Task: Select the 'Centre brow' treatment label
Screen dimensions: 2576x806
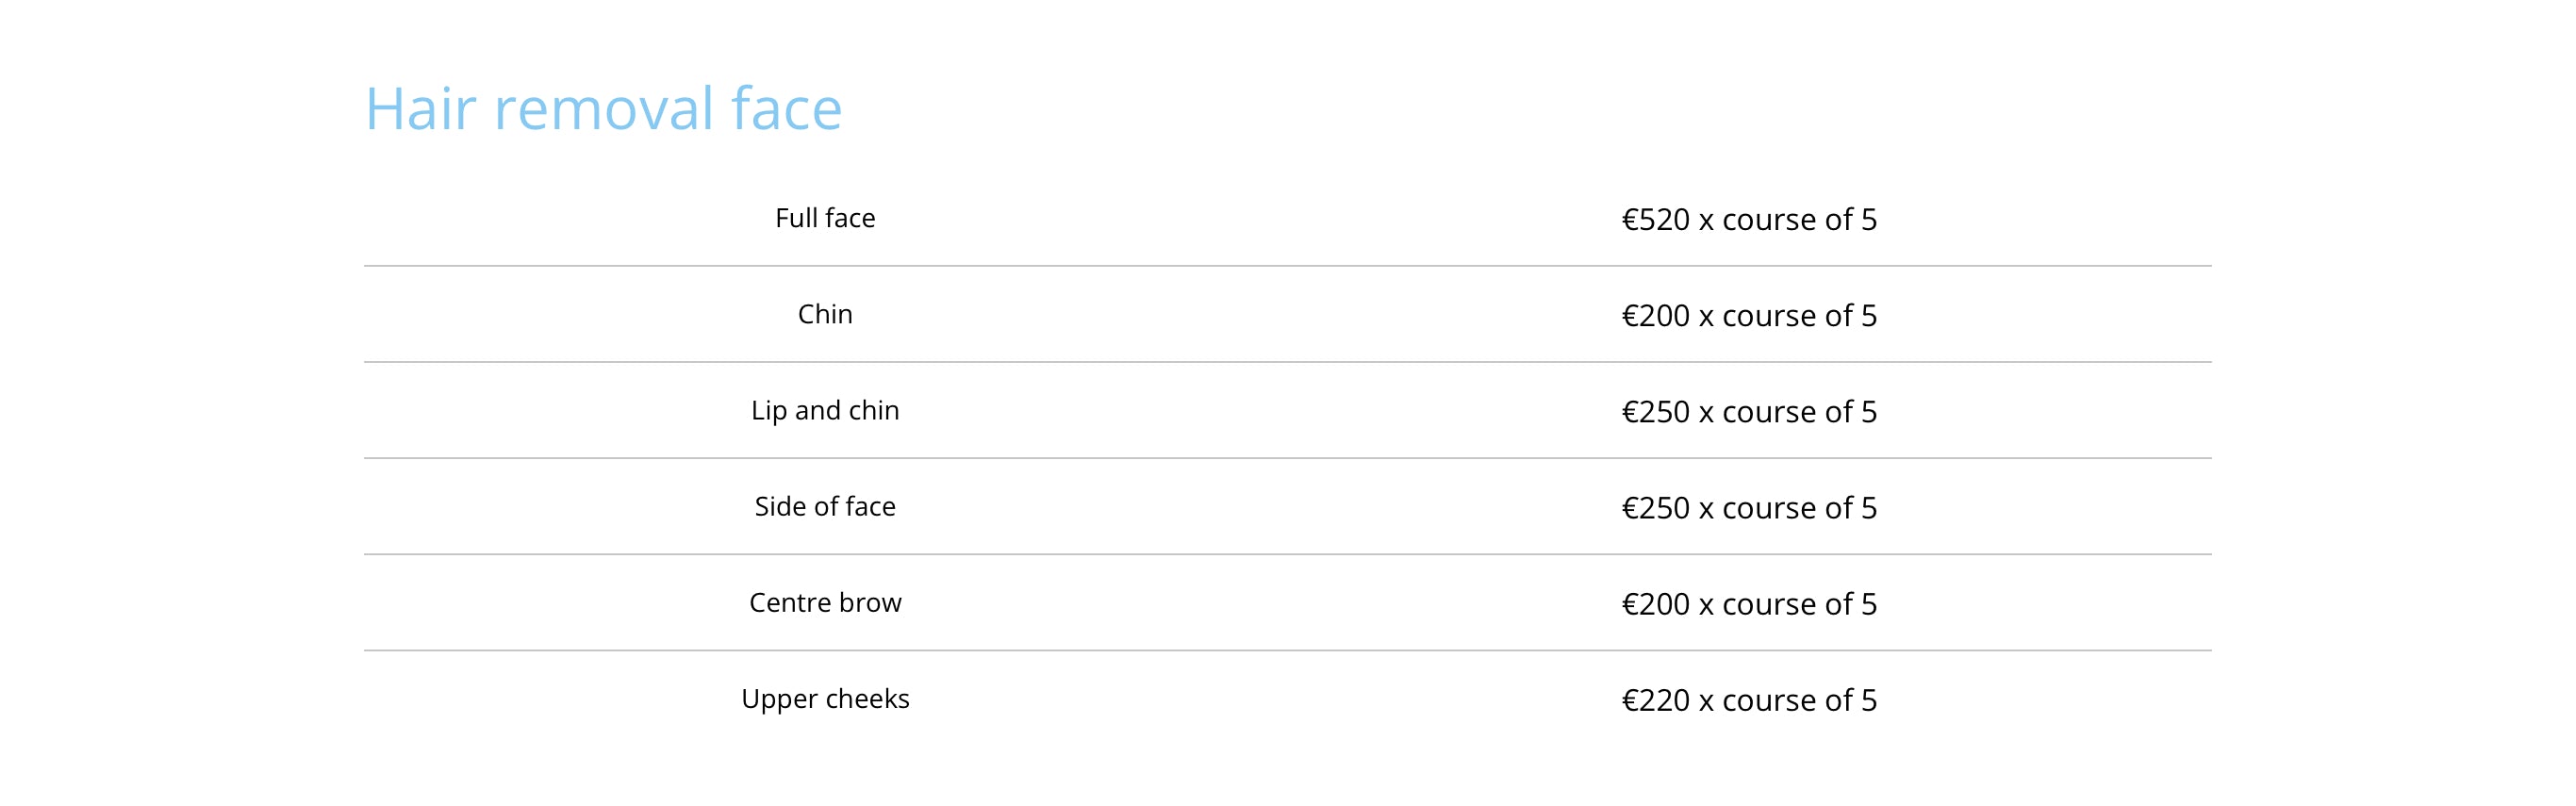Action: (x=825, y=602)
